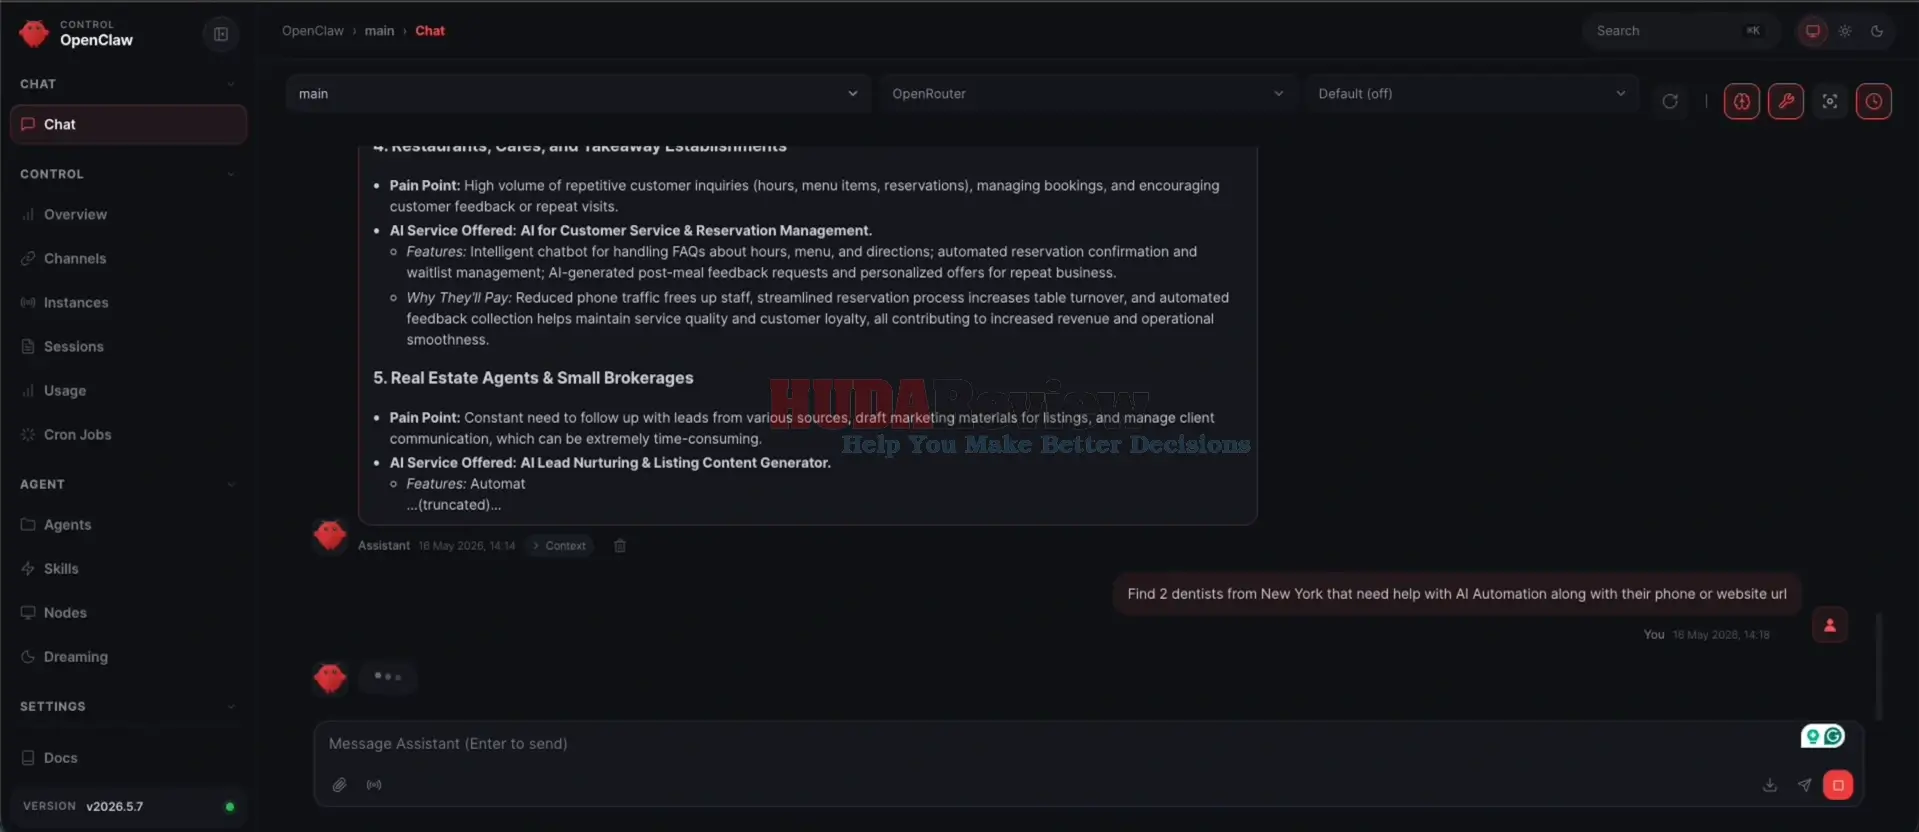
Task: Open Dreaming page
Action: point(129,656)
